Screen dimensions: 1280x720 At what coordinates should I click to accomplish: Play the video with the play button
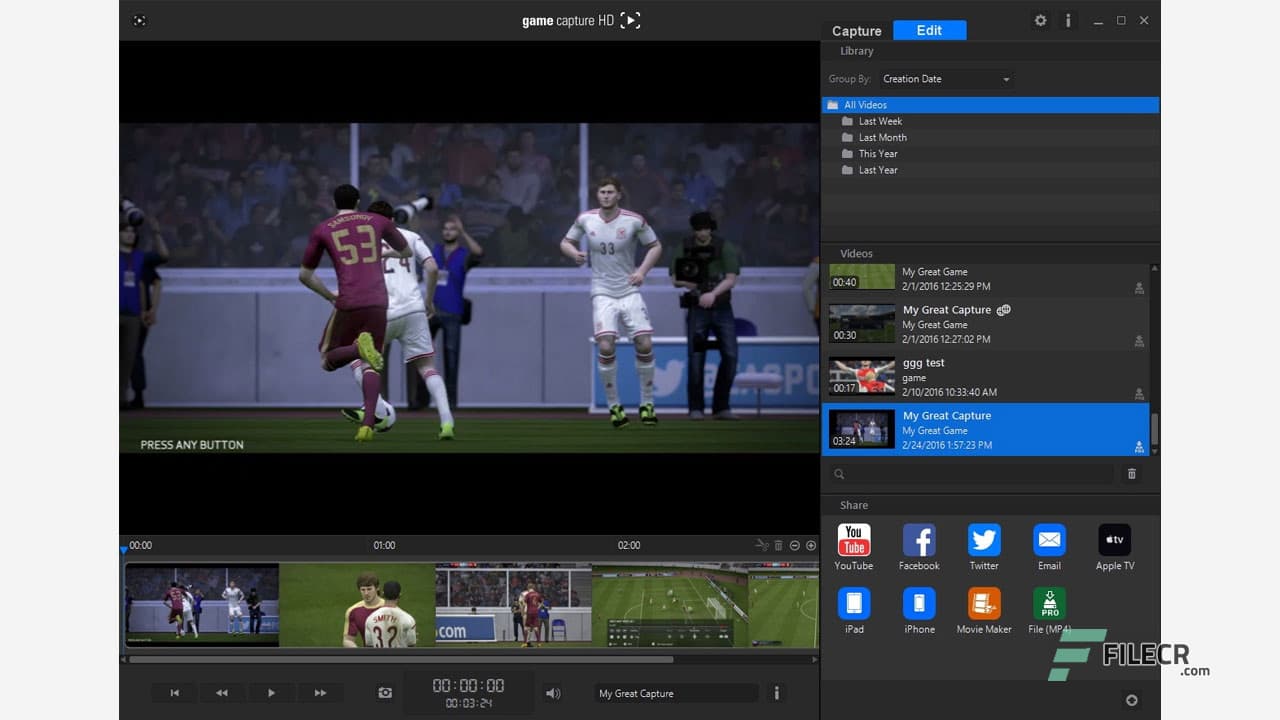(x=269, y=692)
